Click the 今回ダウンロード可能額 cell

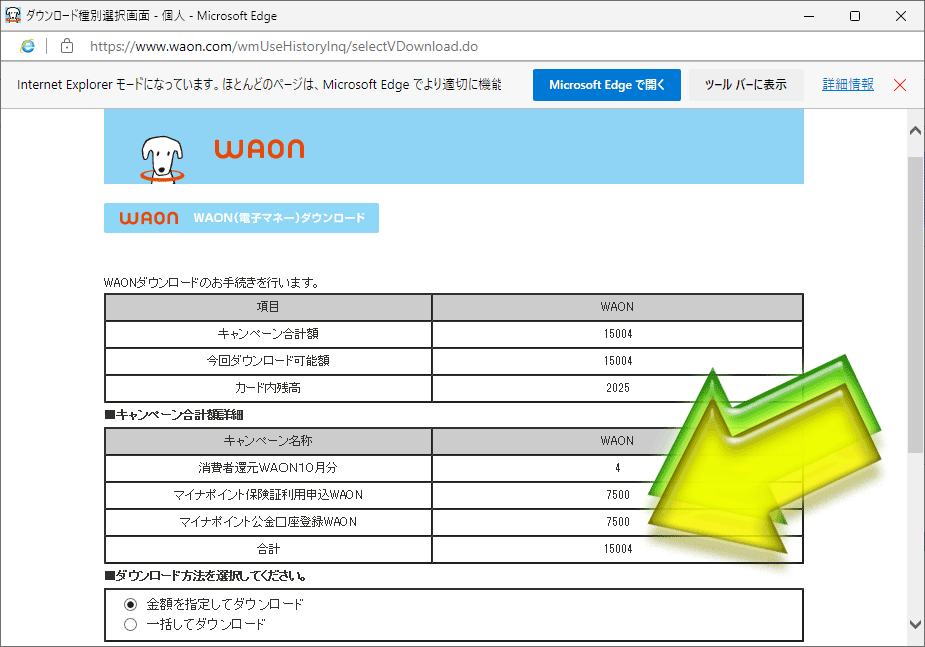click(268, 361)
